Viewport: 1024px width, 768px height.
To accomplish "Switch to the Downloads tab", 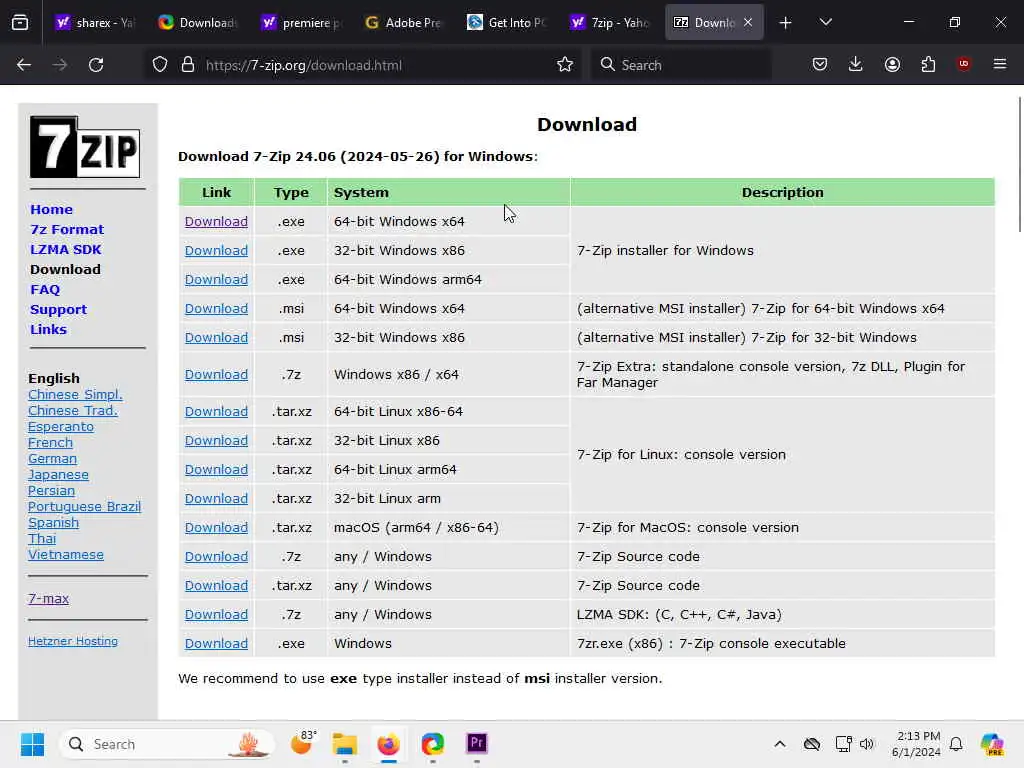I will pos(199,23).
